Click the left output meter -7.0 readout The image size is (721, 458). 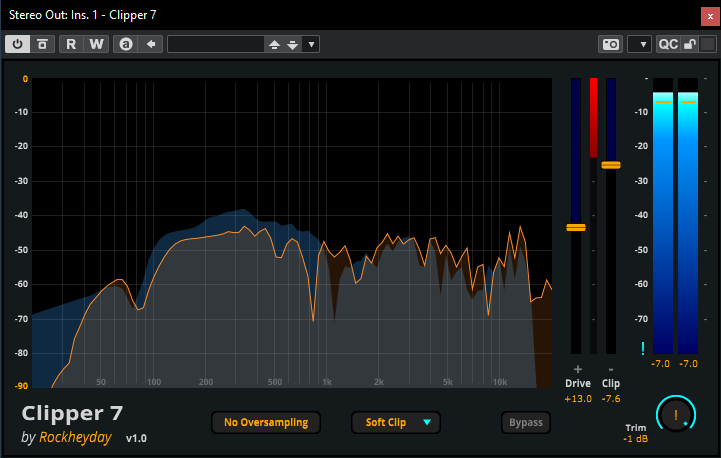tap(660, 364)
